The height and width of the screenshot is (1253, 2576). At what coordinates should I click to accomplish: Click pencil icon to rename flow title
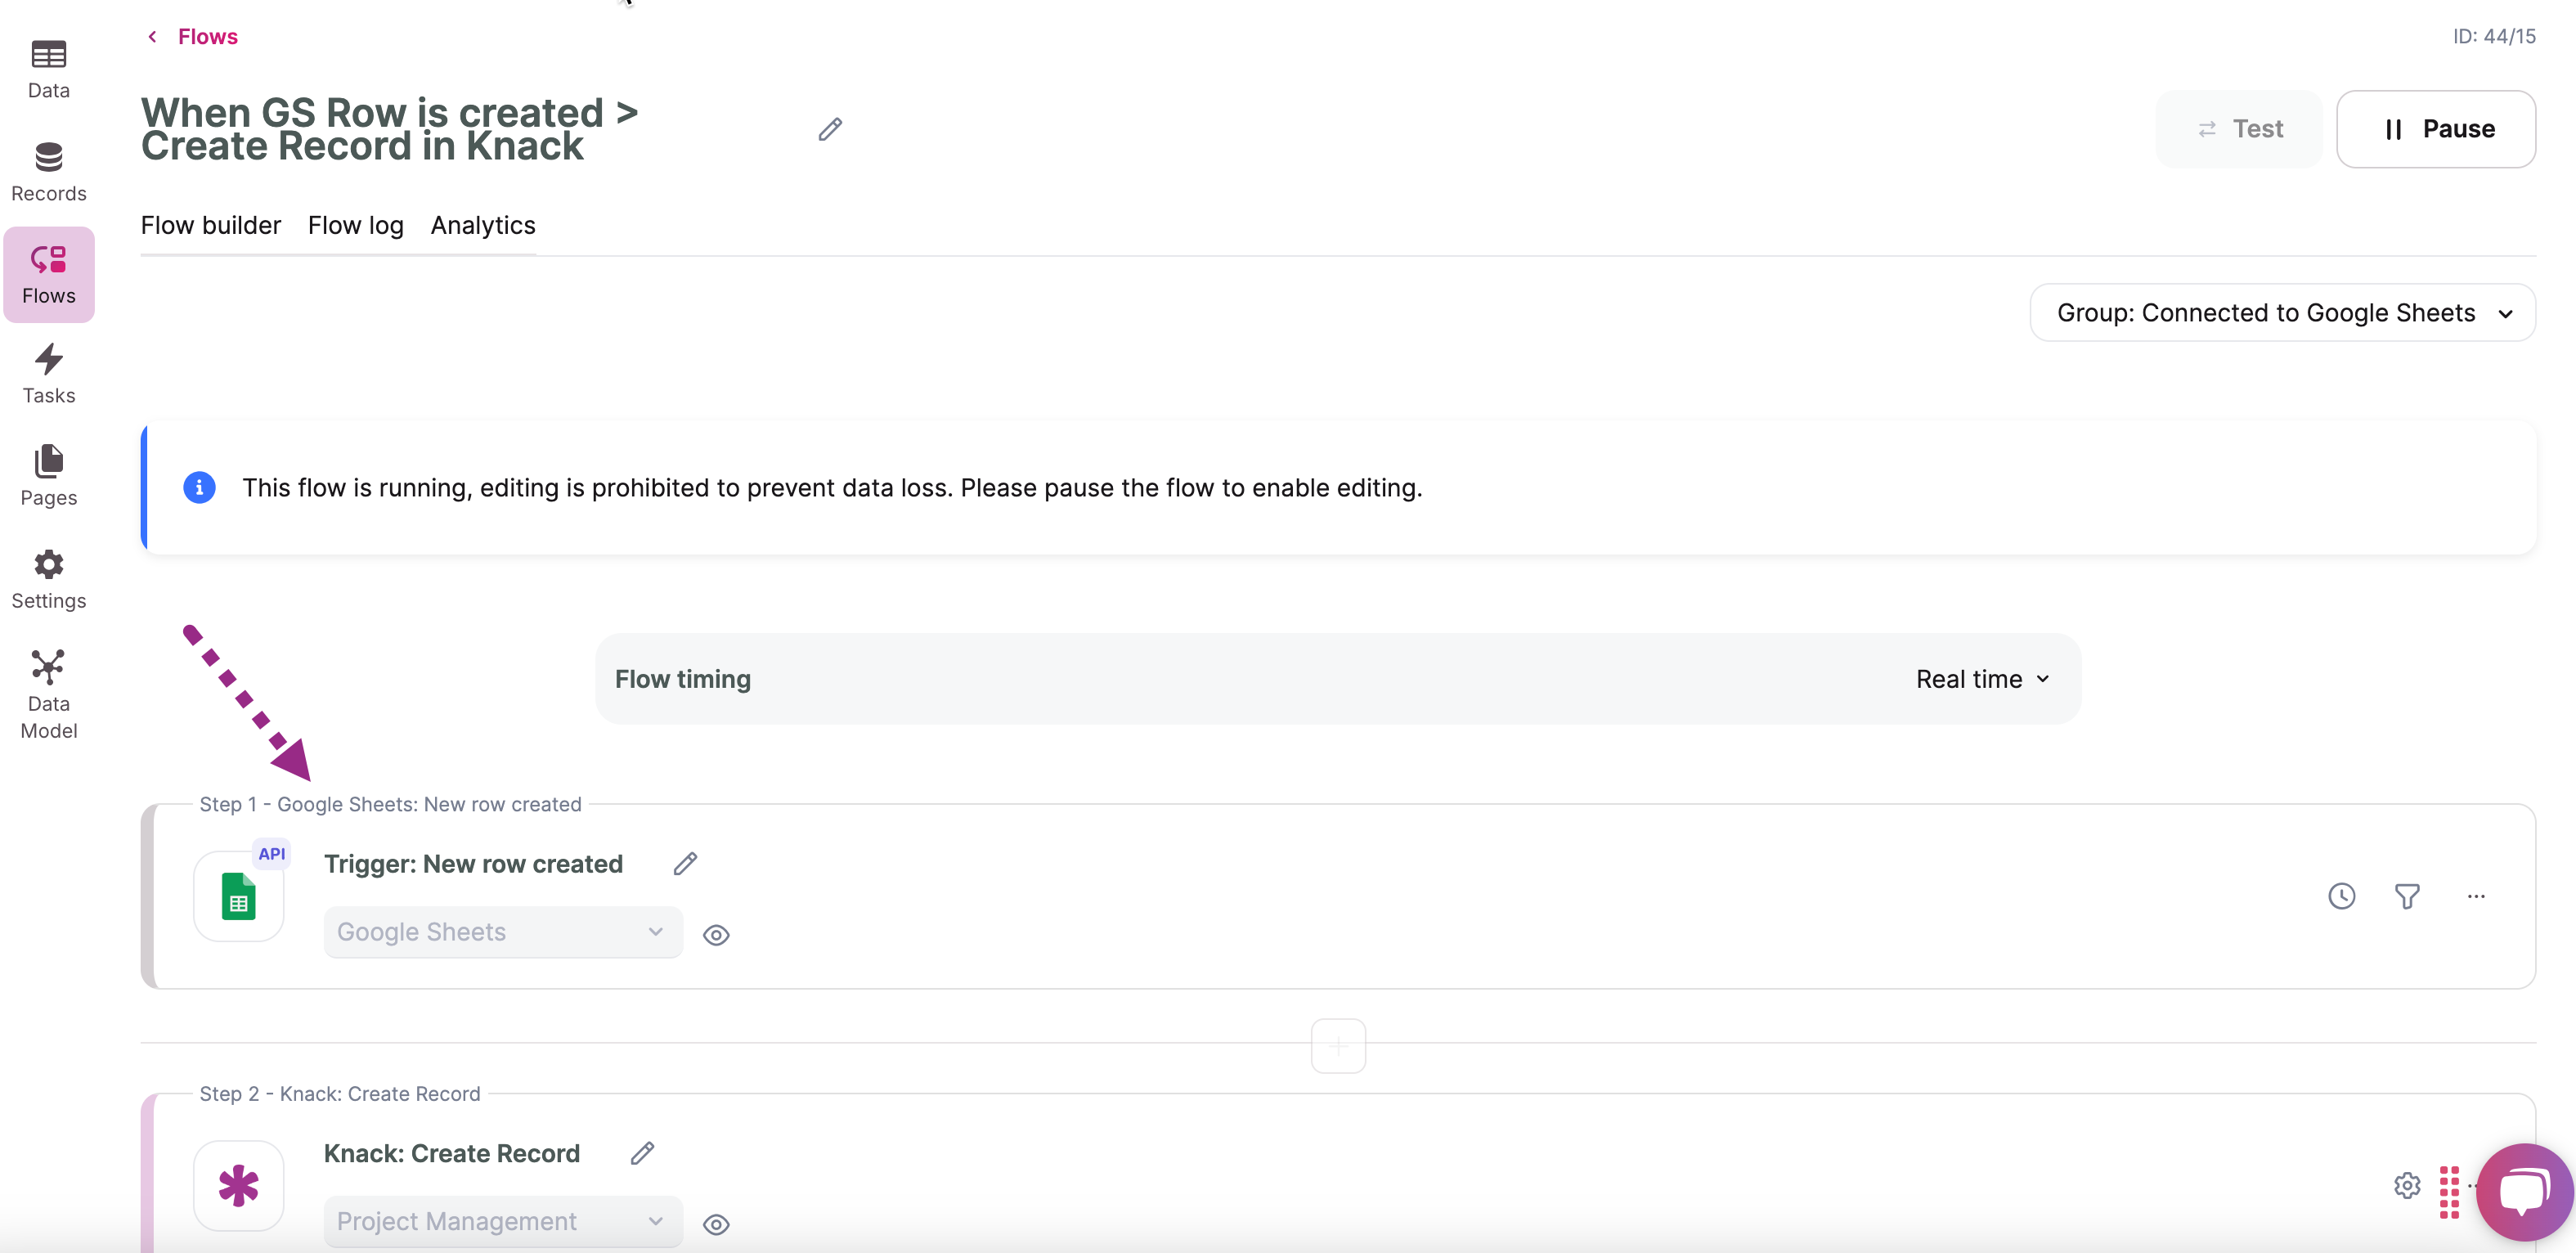[x=829, y=129]
